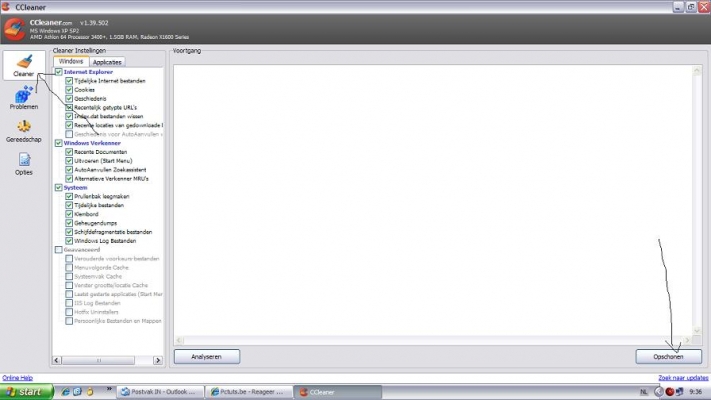711x400 pixels.
Task: Check Verouderde voorkeurs-bestanden
Action: [69, 259]
